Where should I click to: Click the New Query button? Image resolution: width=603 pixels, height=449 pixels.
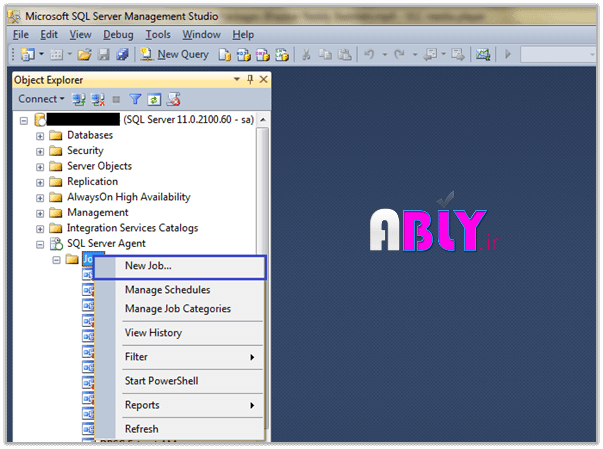coord(174,55)
